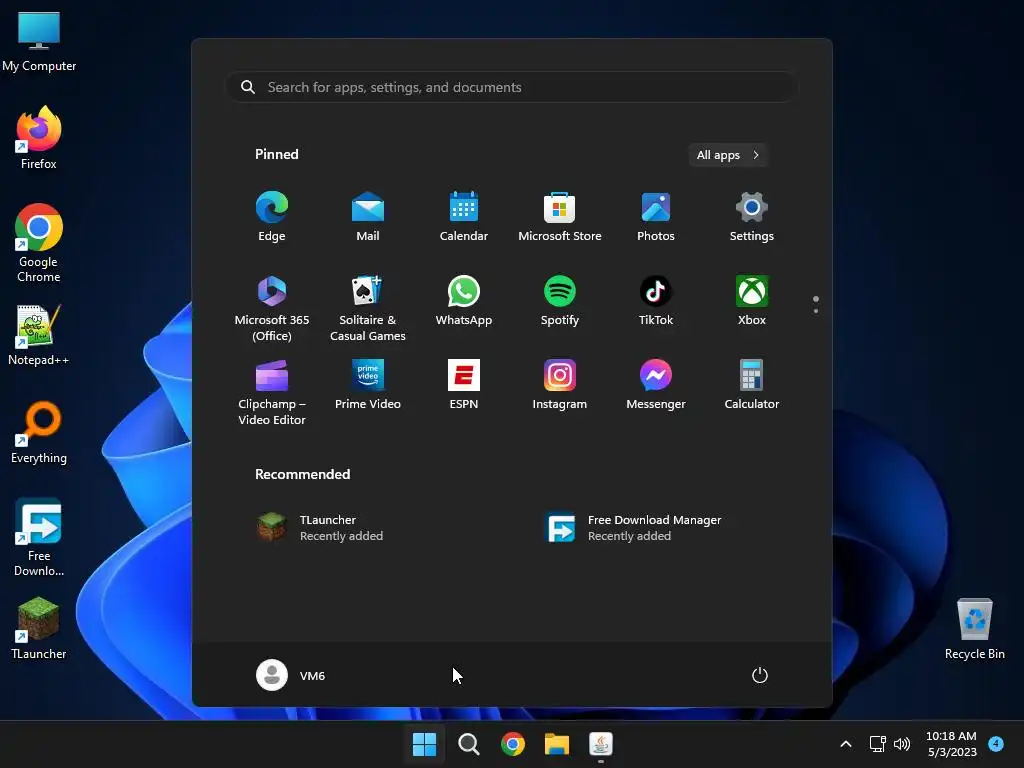Open the Calendar app

coord(464,217)
